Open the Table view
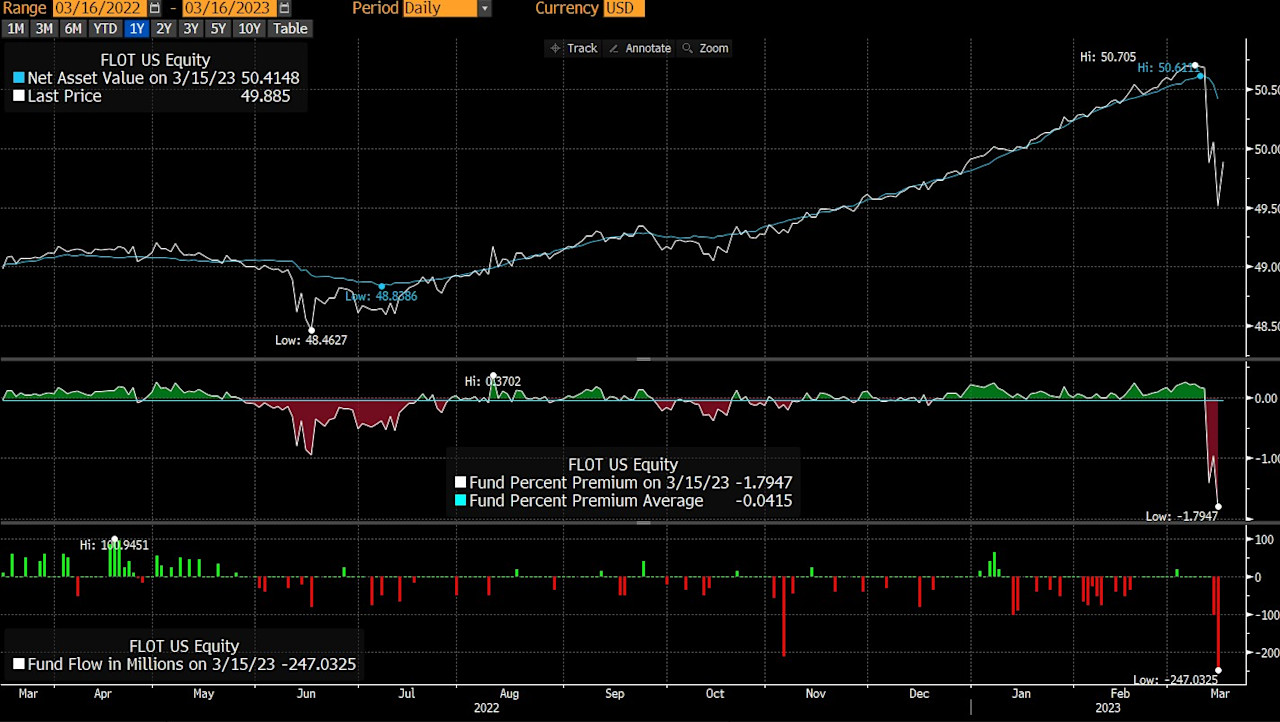Image resolution: width=1280 pixels, height=722 pixels. [x=290, y=29]
